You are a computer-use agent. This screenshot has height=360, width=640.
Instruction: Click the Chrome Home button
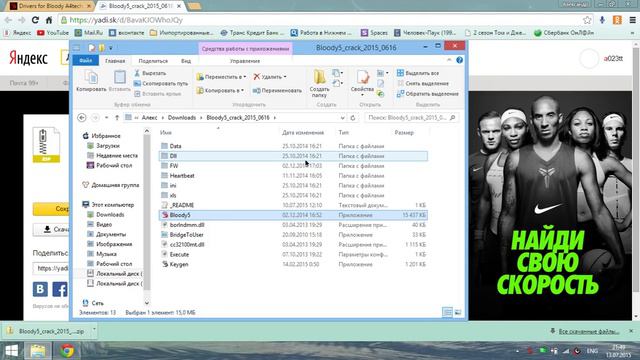[x=49, y=20]
